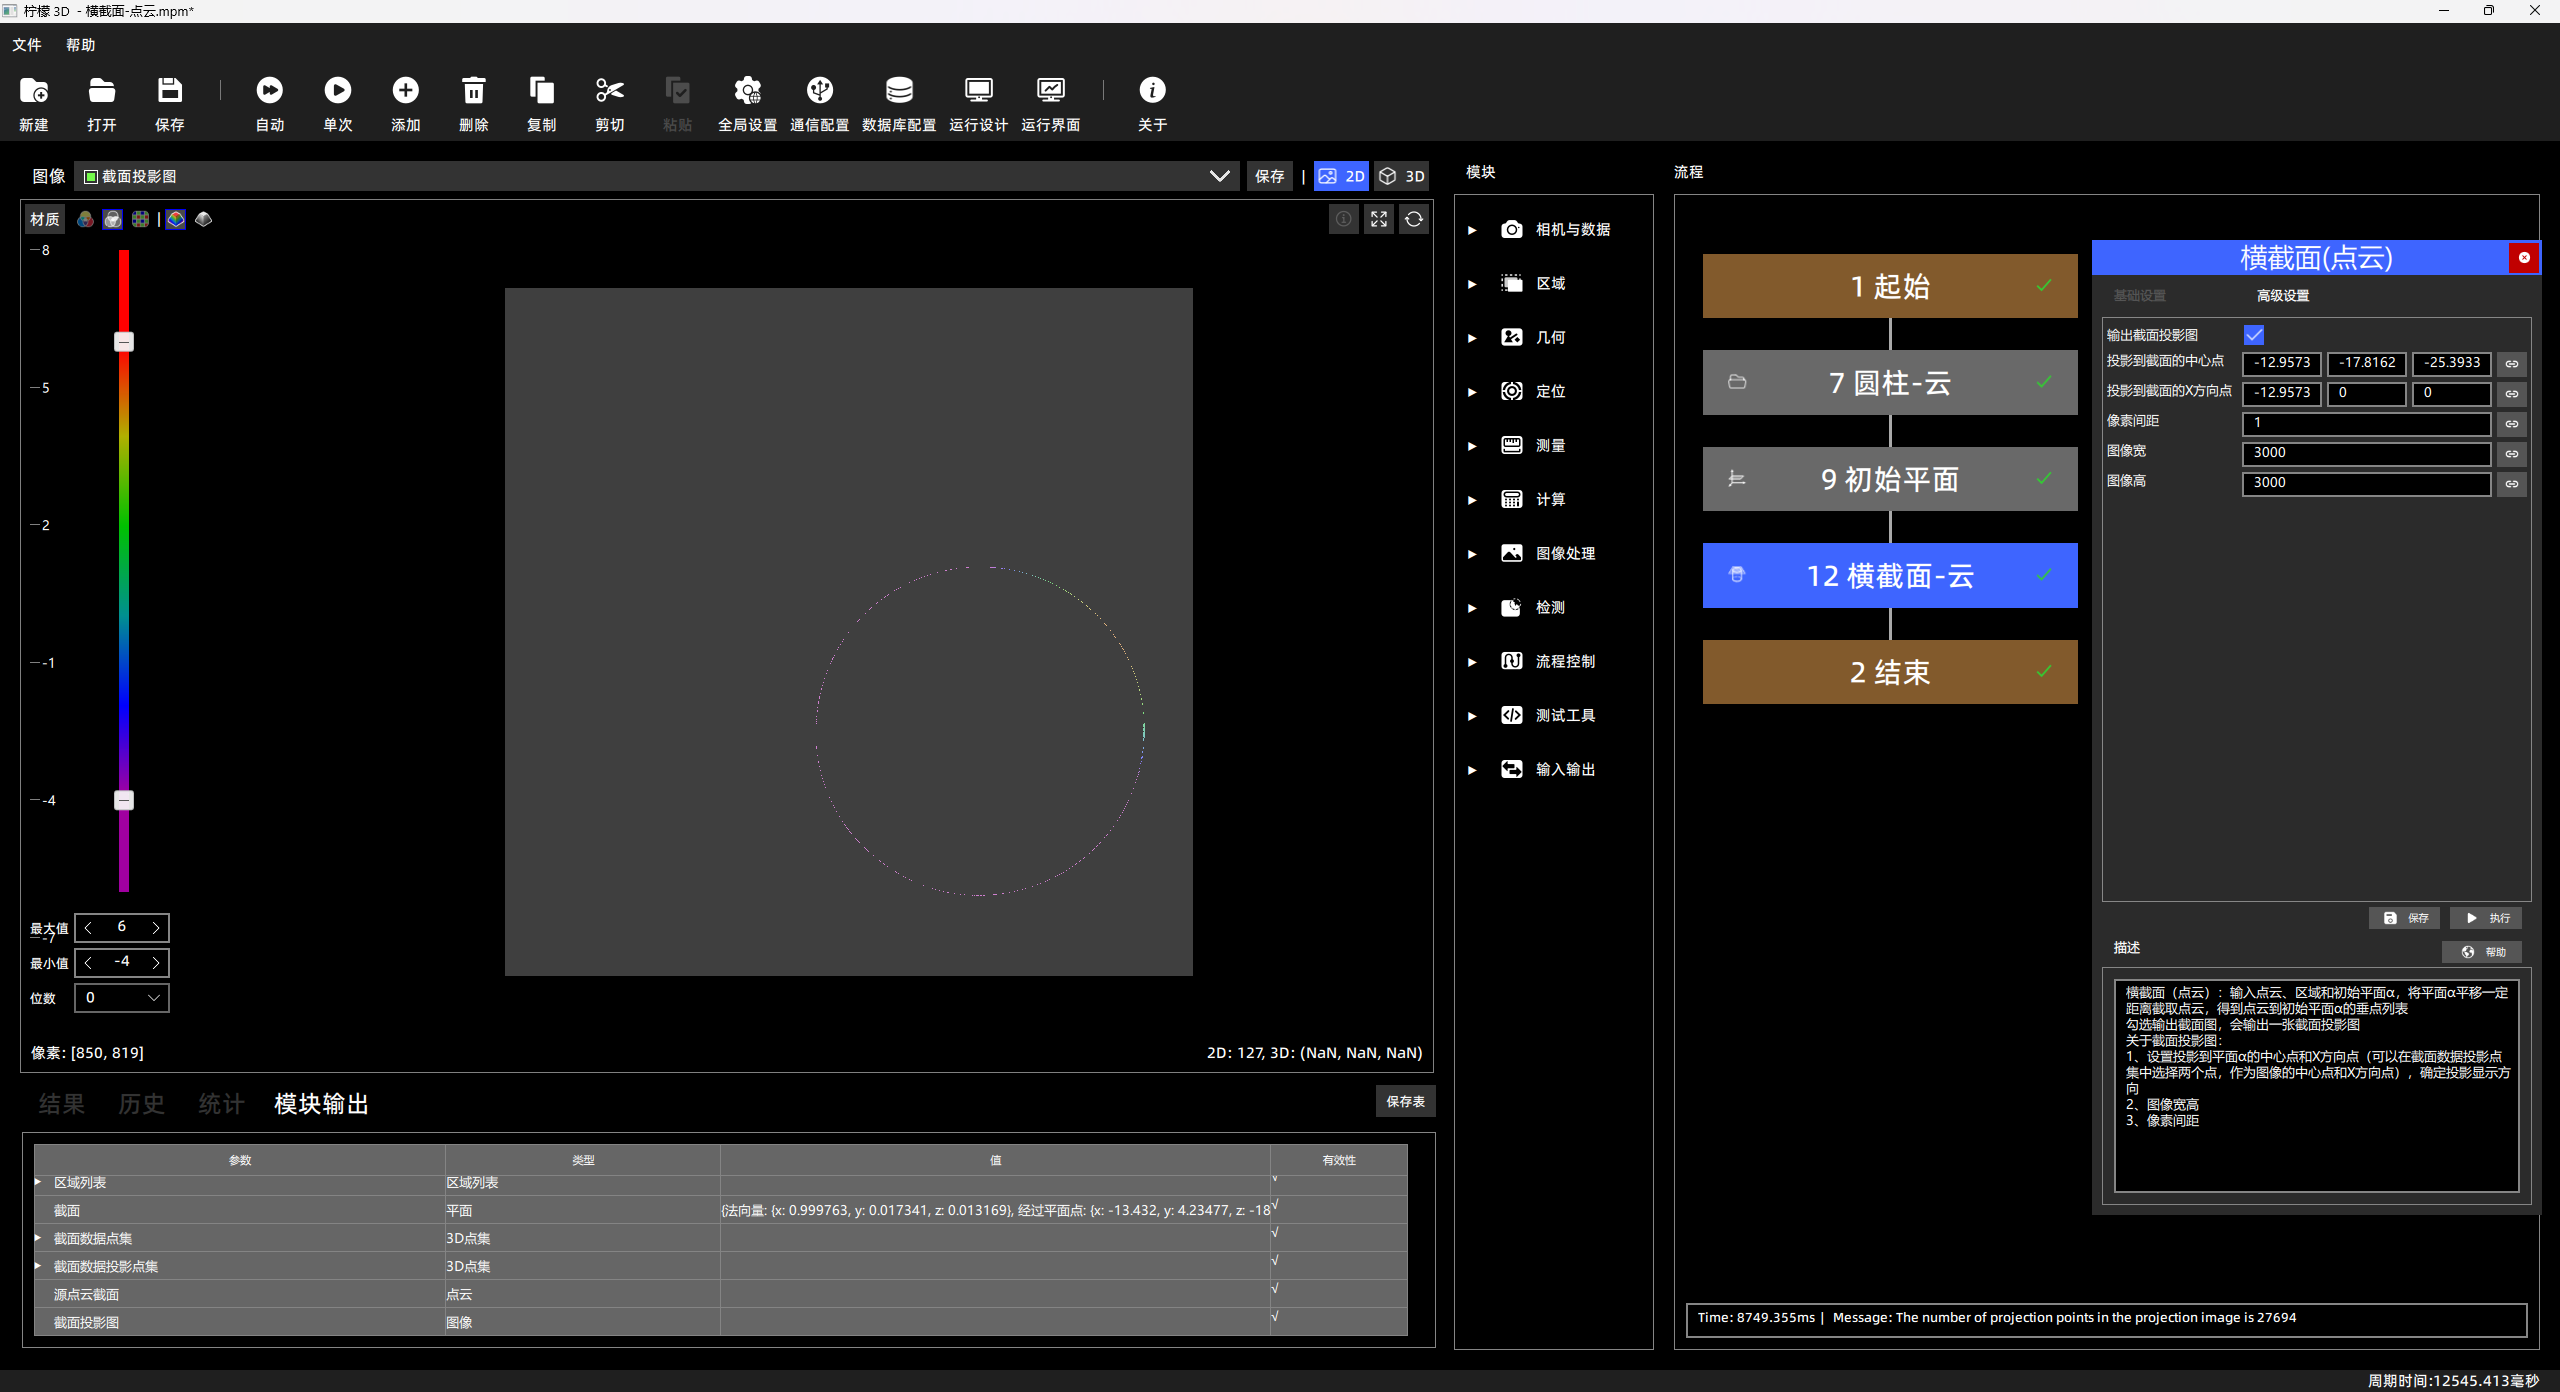Select the checker pattern material icon
Screen dimensions: 2560x1392
pos(141,219)
